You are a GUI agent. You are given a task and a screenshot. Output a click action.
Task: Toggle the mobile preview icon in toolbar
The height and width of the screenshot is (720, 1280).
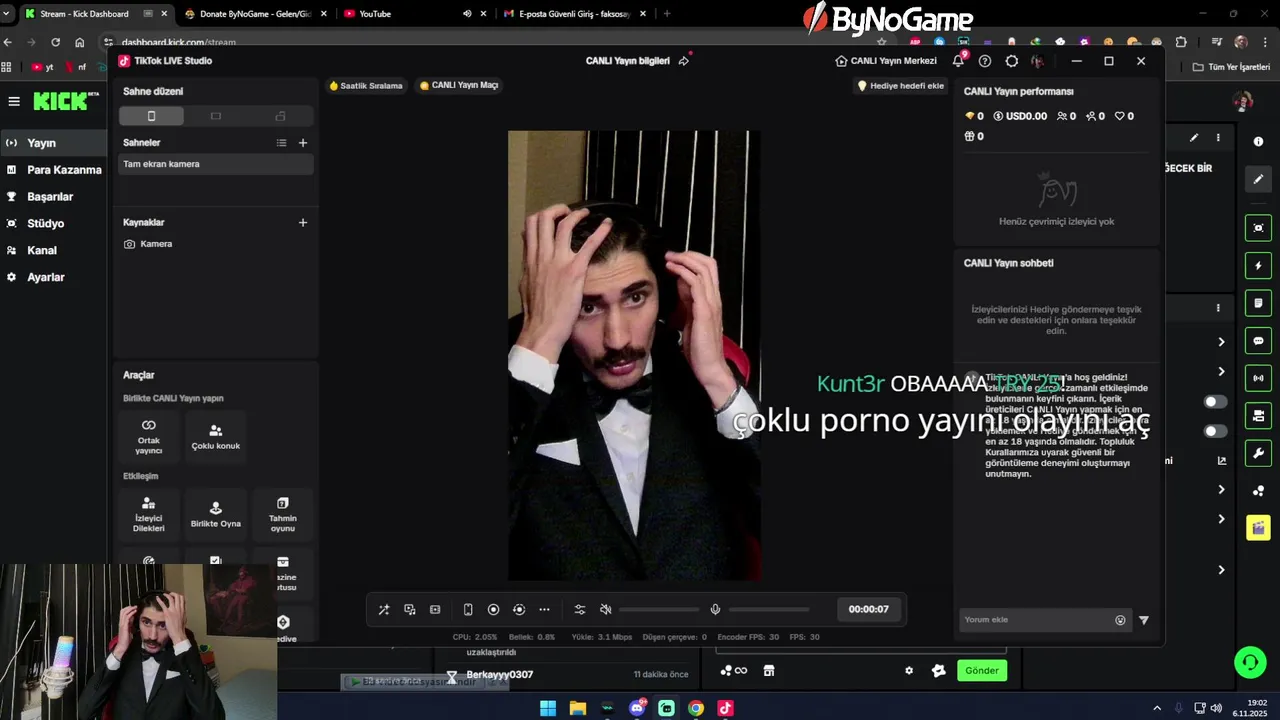click(468, 609)
